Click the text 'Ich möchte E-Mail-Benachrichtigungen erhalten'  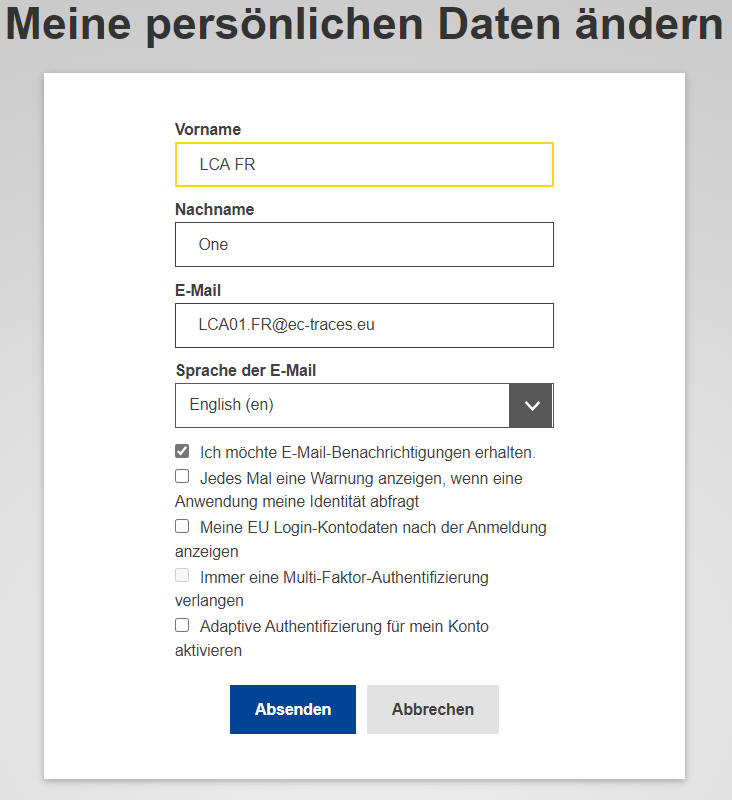(x=367, y=452)
